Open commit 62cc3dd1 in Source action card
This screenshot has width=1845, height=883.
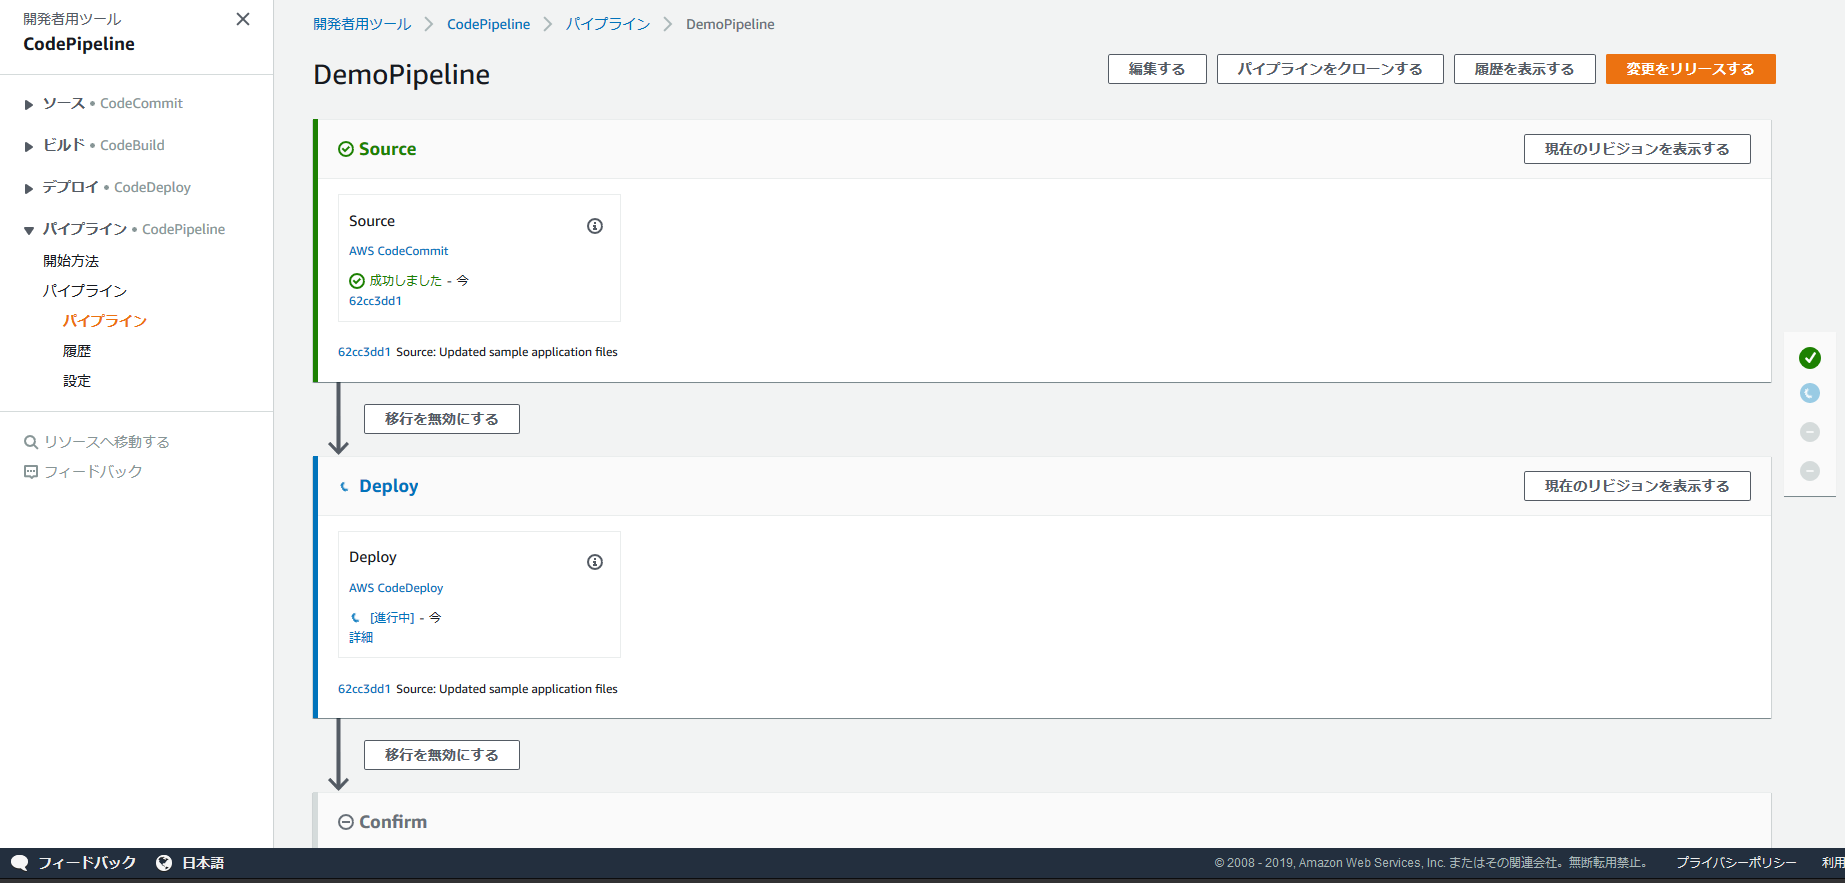375,301
